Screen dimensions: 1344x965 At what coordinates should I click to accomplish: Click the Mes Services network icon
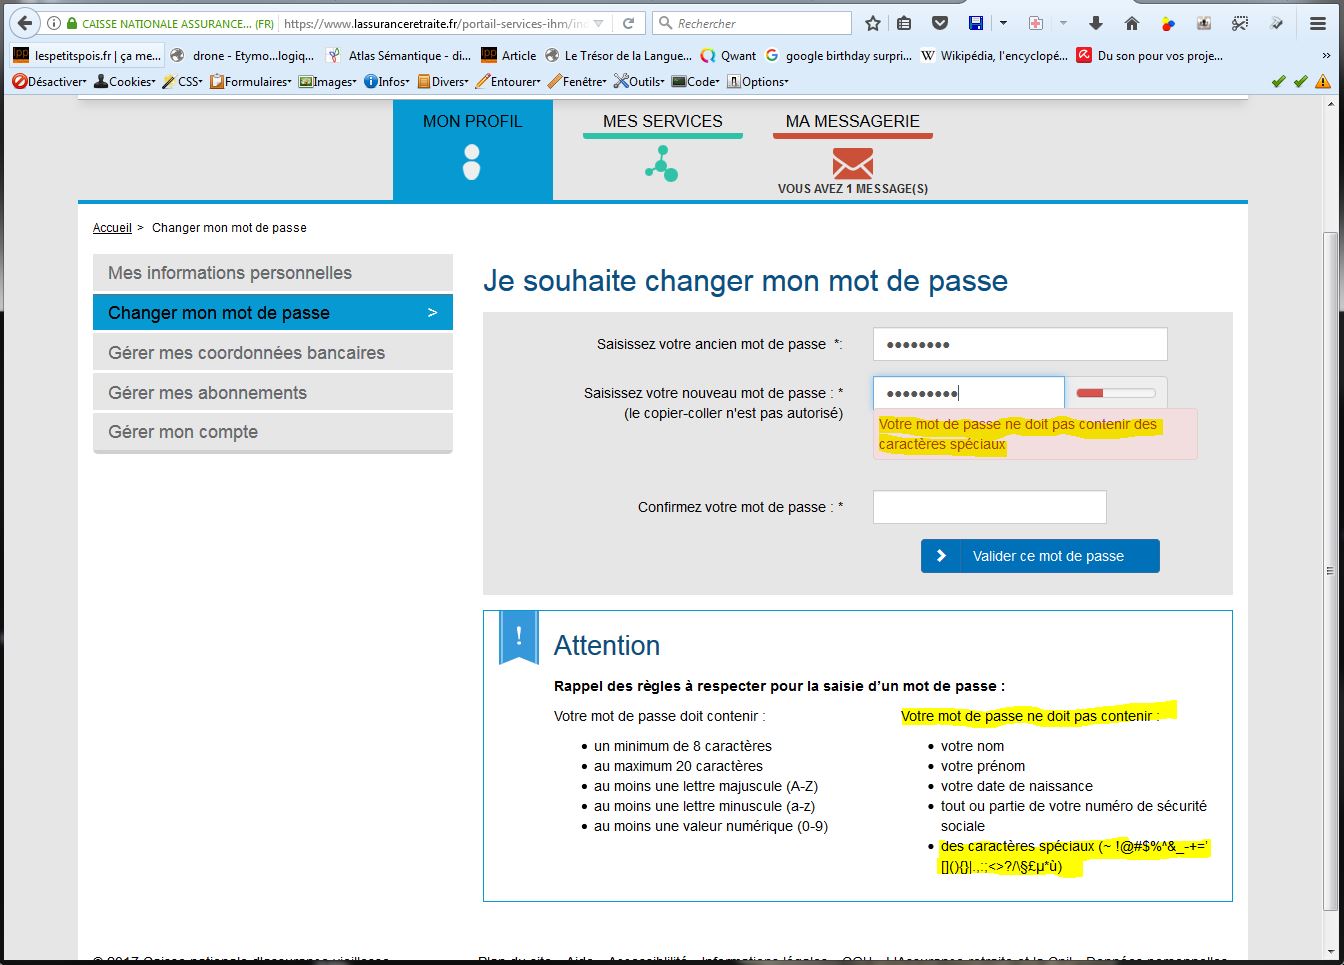click(x=662, y=163)
